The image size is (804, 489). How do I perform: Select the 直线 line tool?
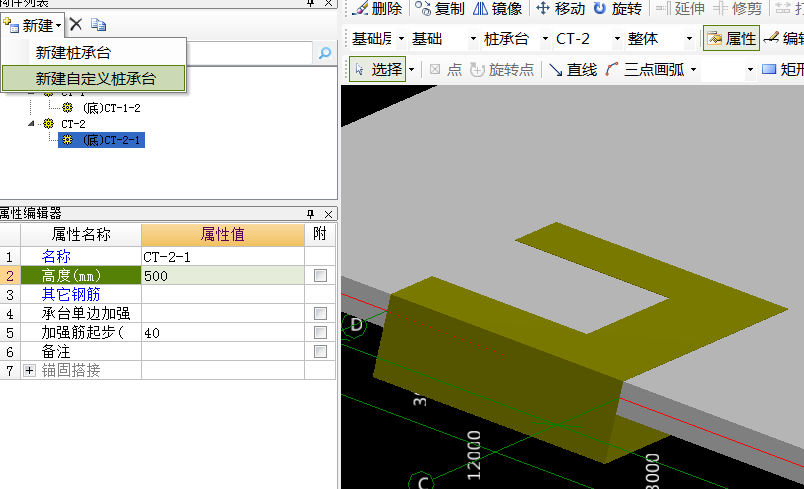click(573, 69)
